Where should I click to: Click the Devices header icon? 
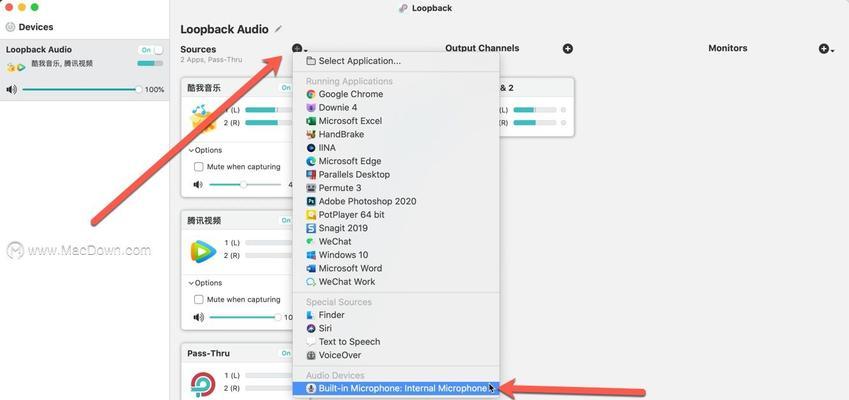tap(10, 27)
